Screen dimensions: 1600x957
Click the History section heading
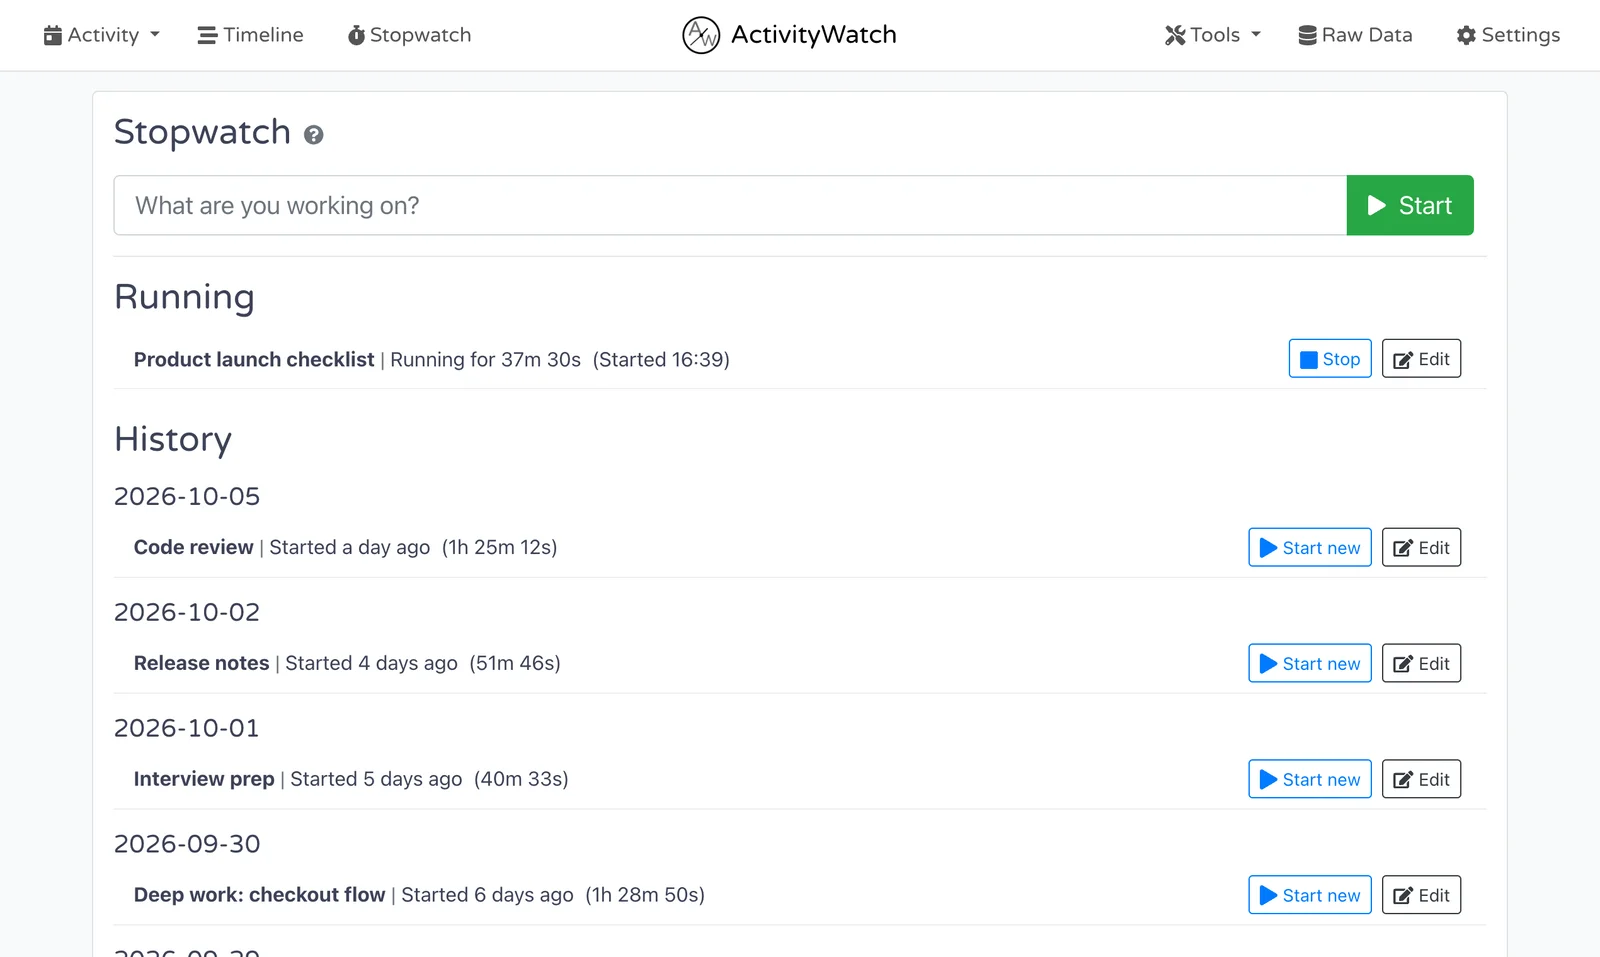[173, 440]
